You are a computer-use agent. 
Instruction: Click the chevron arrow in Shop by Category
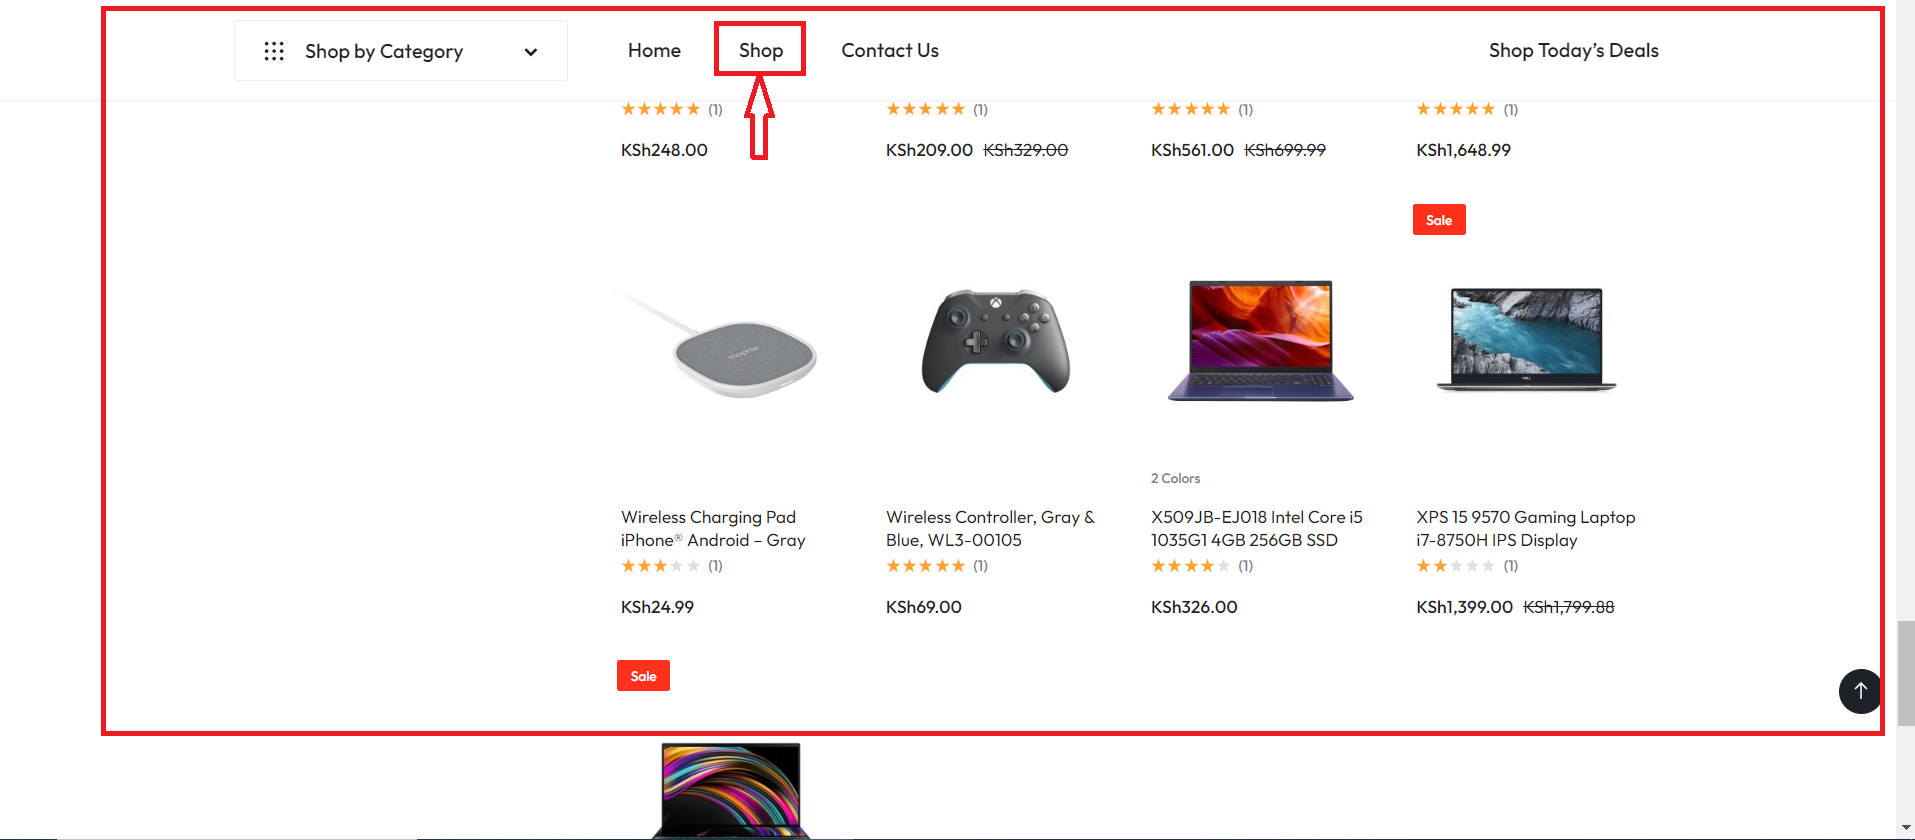pyautogui.click(x=531, y=51)
